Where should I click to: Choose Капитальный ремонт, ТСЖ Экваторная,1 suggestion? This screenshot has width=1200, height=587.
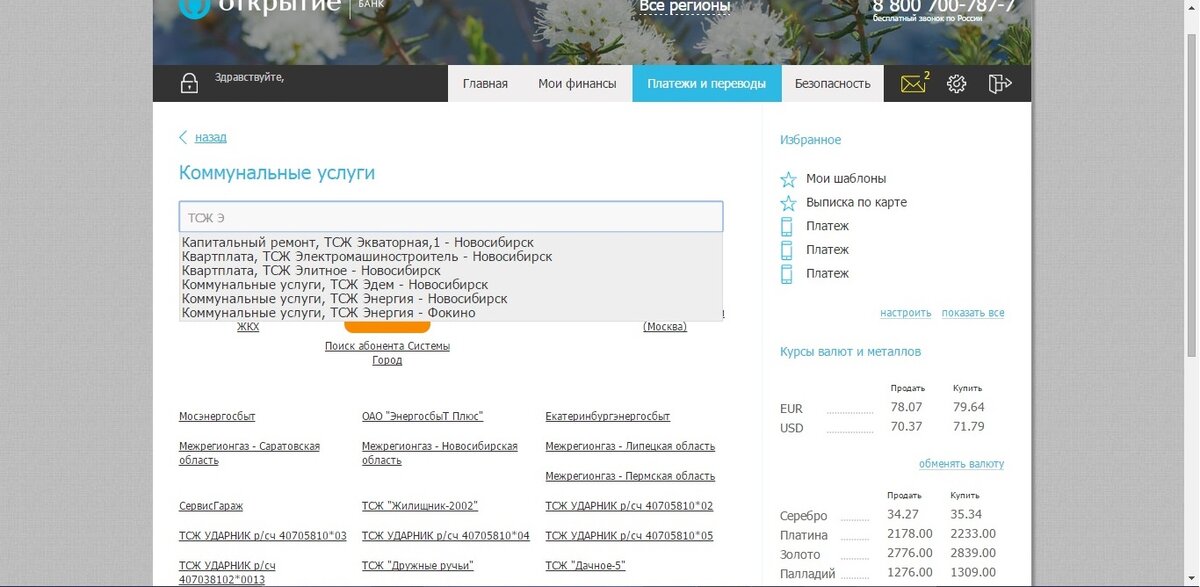(x=451, y=243)
